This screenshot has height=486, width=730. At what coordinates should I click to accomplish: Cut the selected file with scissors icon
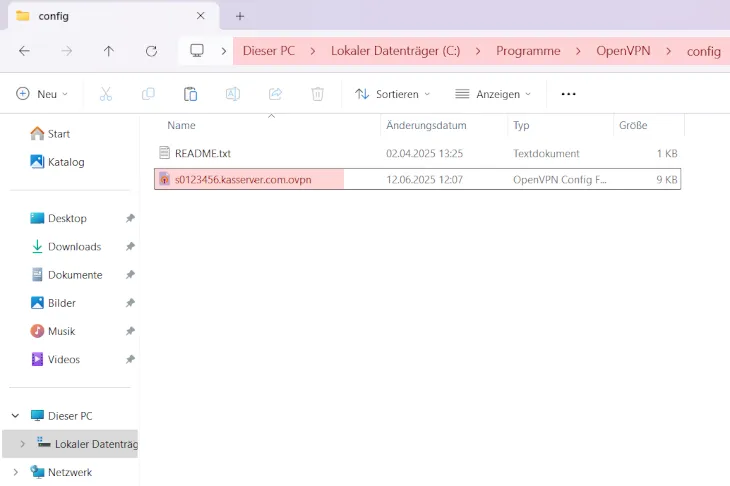106,94
